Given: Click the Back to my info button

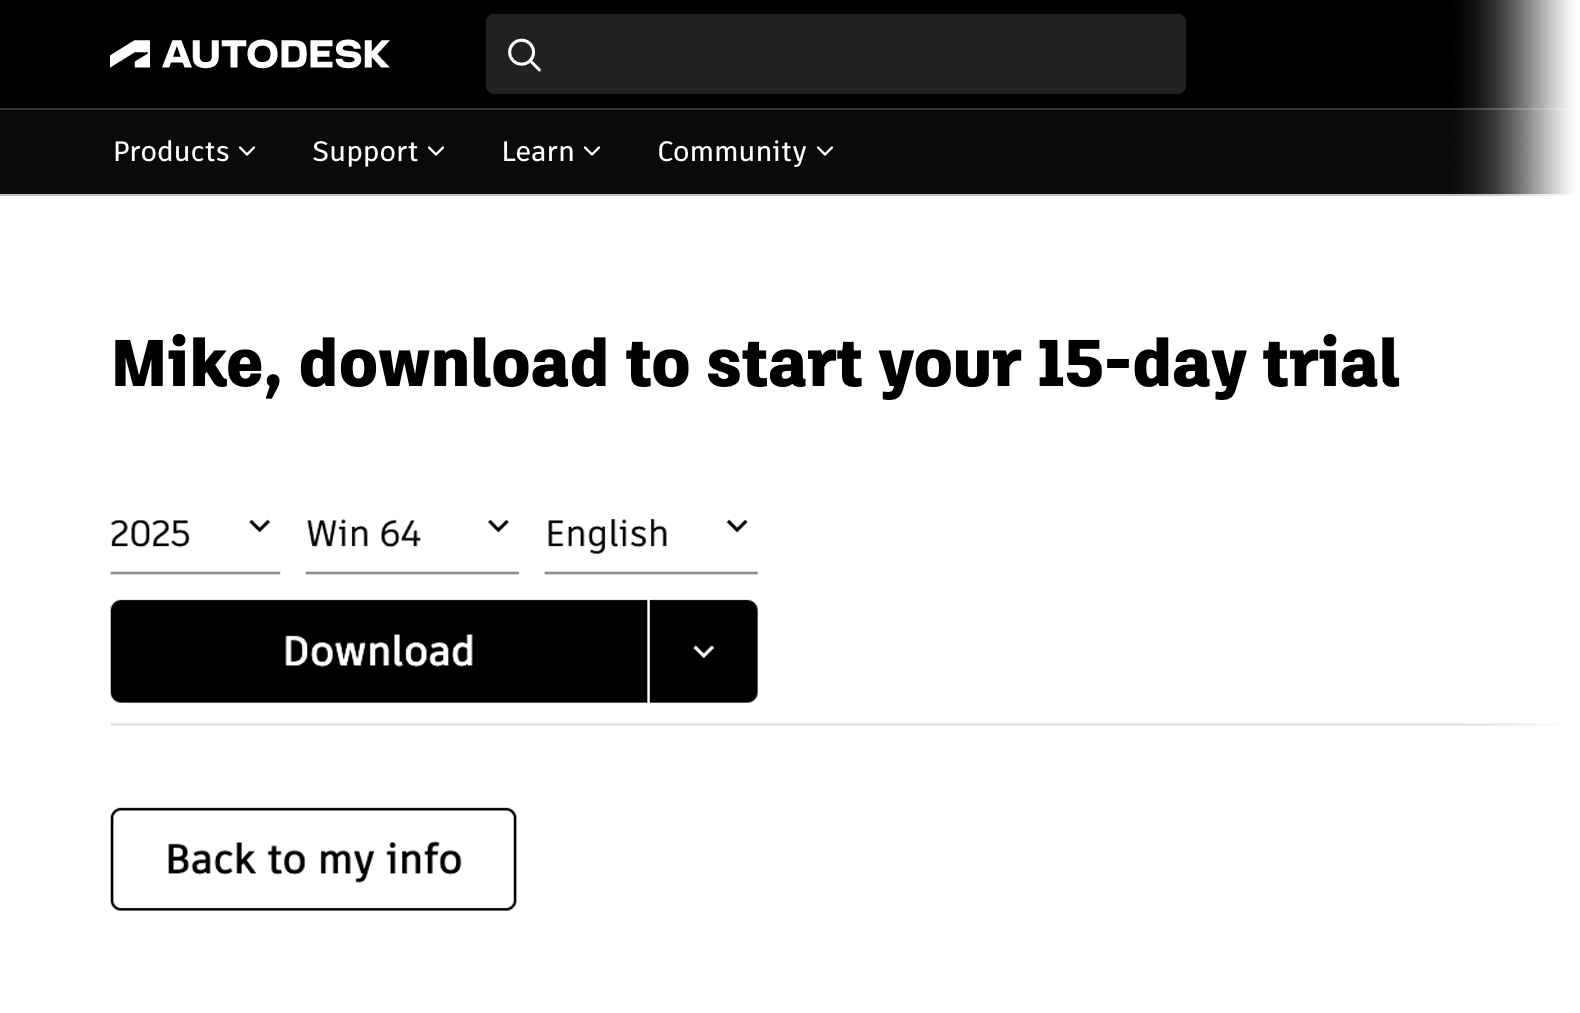Looking at the screenshot, I should pyautogui.click(x=312, y=858).
